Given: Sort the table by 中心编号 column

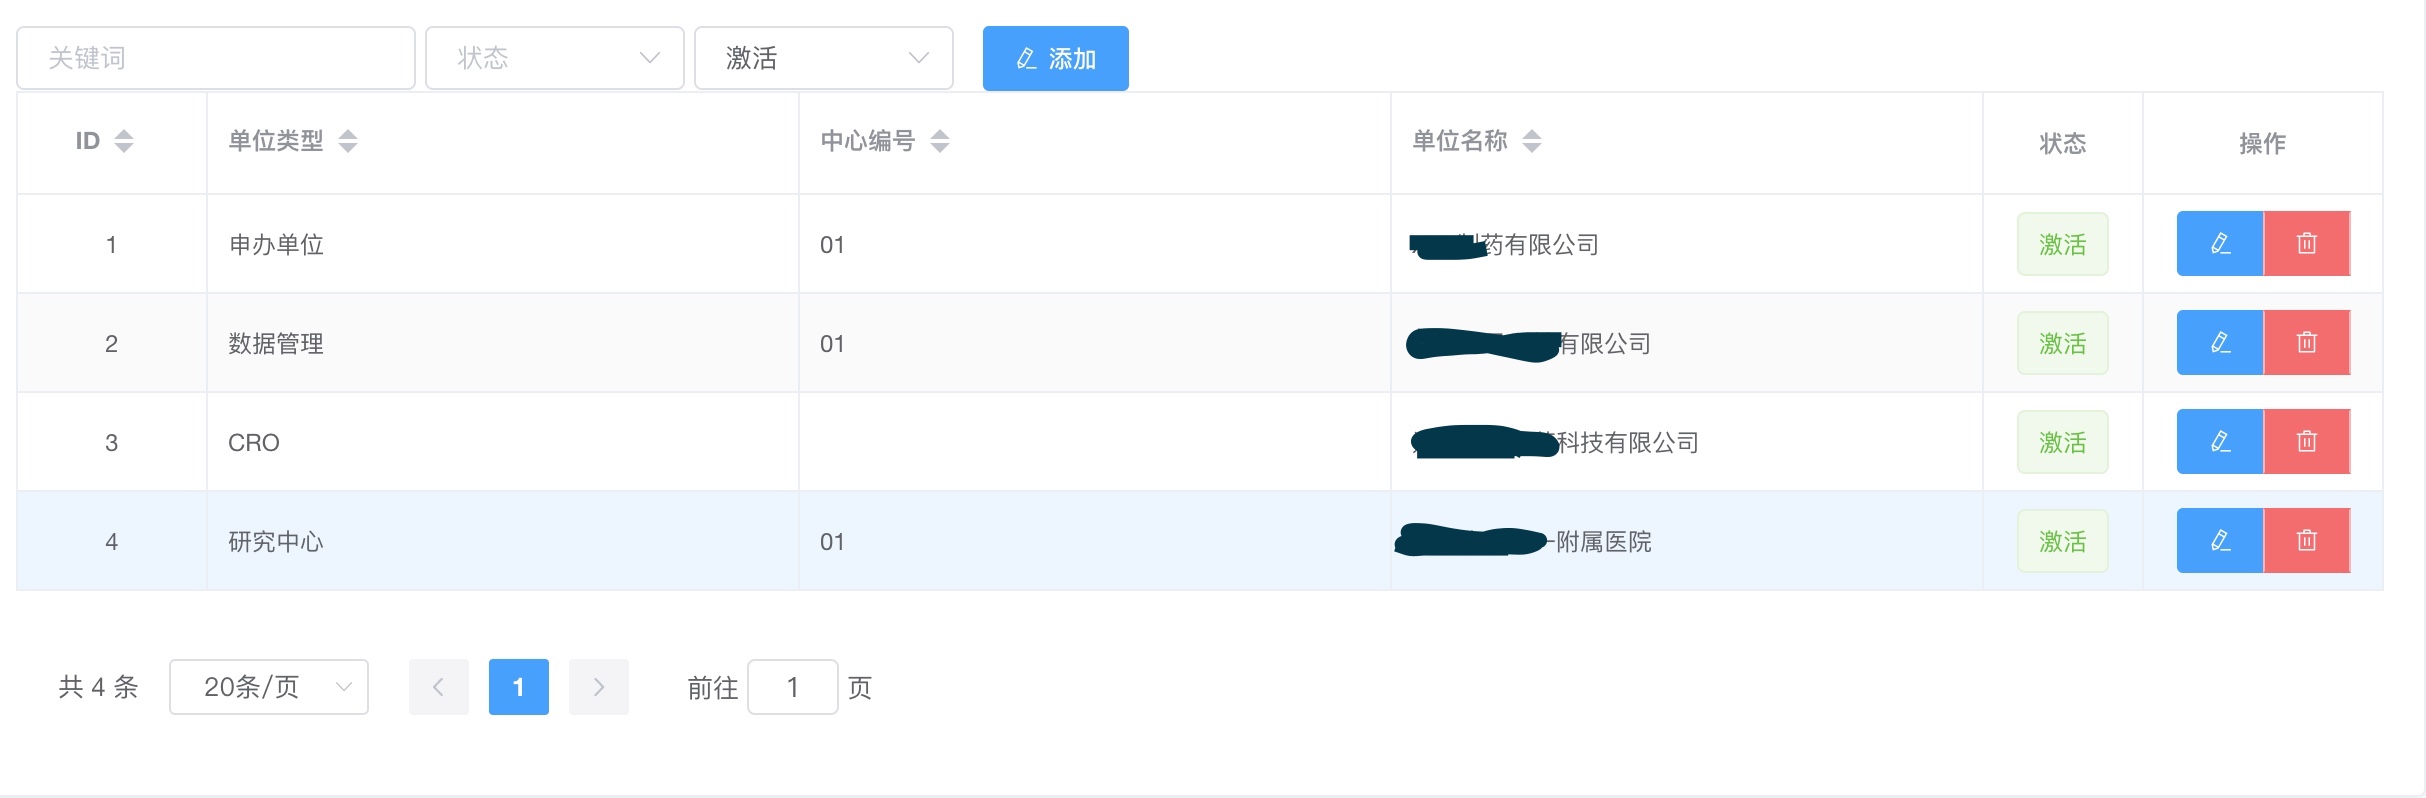Looking at the screenshot, I should (x=941, y=141).
